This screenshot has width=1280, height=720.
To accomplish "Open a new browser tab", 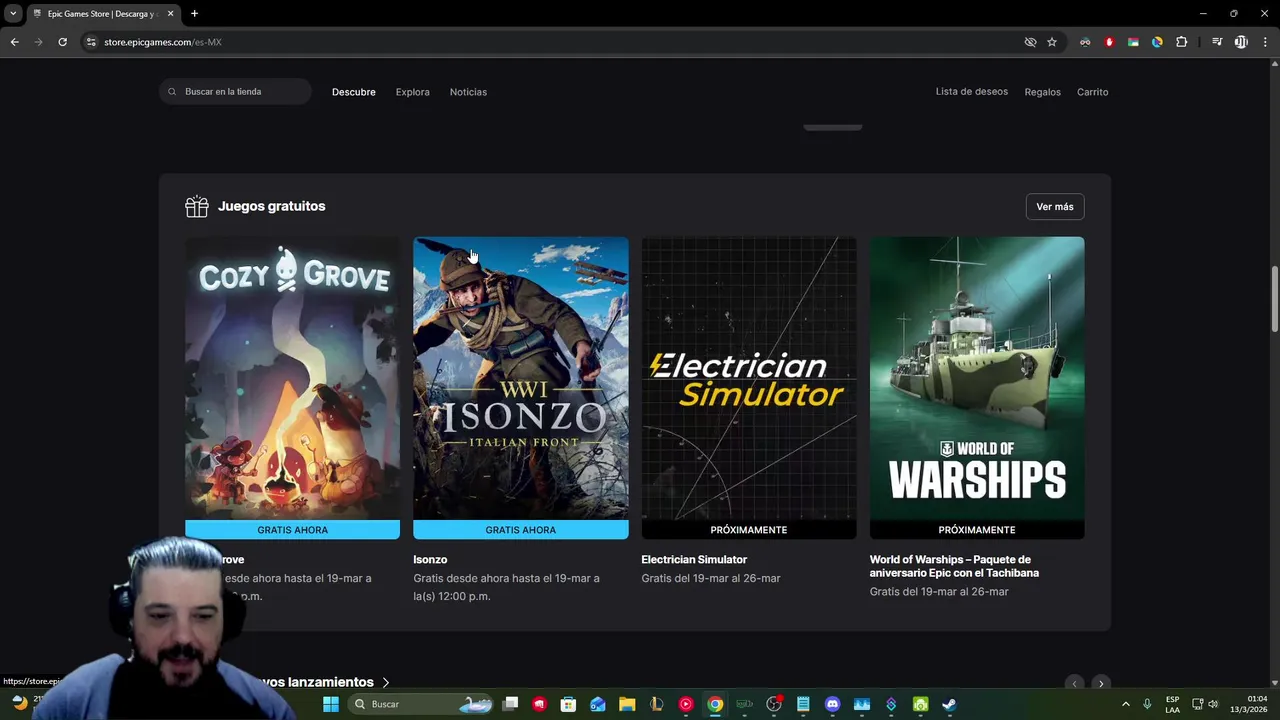I will coord(194,14).
